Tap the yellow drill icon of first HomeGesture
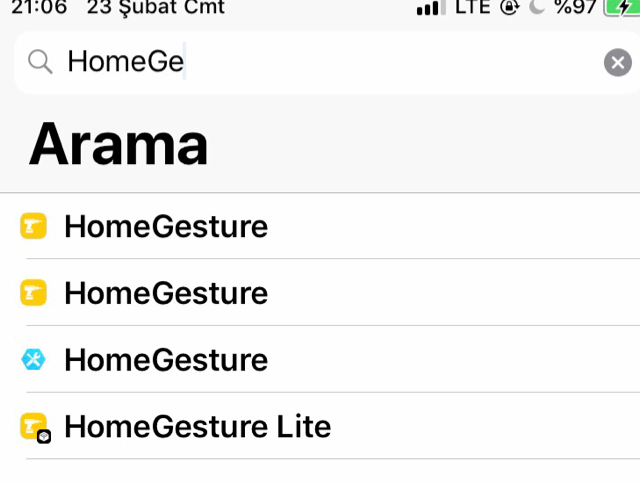This screenshot has height=484, width=640. point(34,227)
